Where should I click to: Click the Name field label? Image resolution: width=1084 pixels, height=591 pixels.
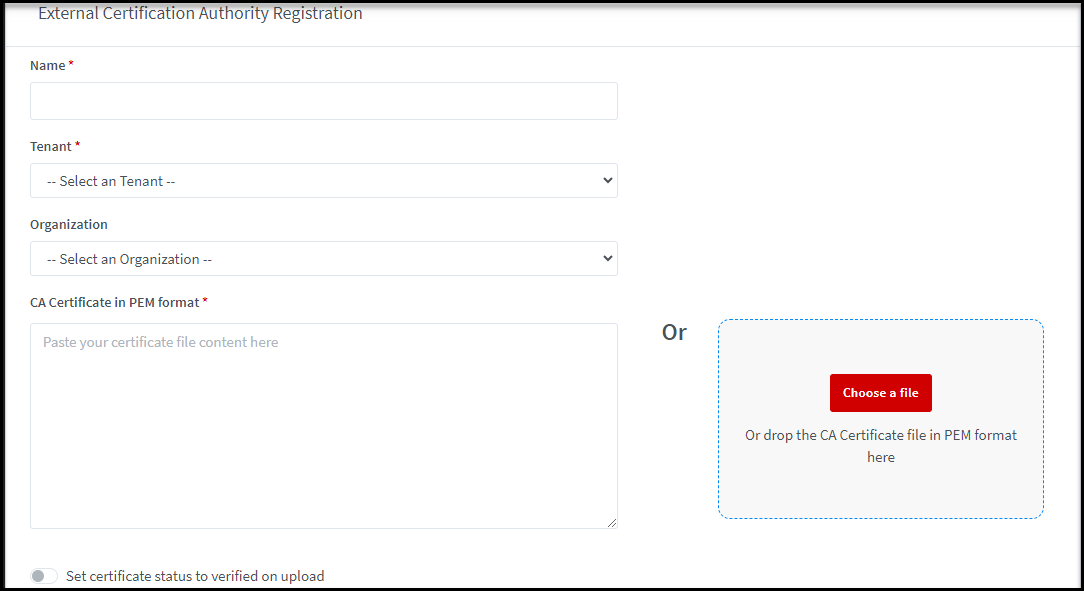[x=47, y=65]
